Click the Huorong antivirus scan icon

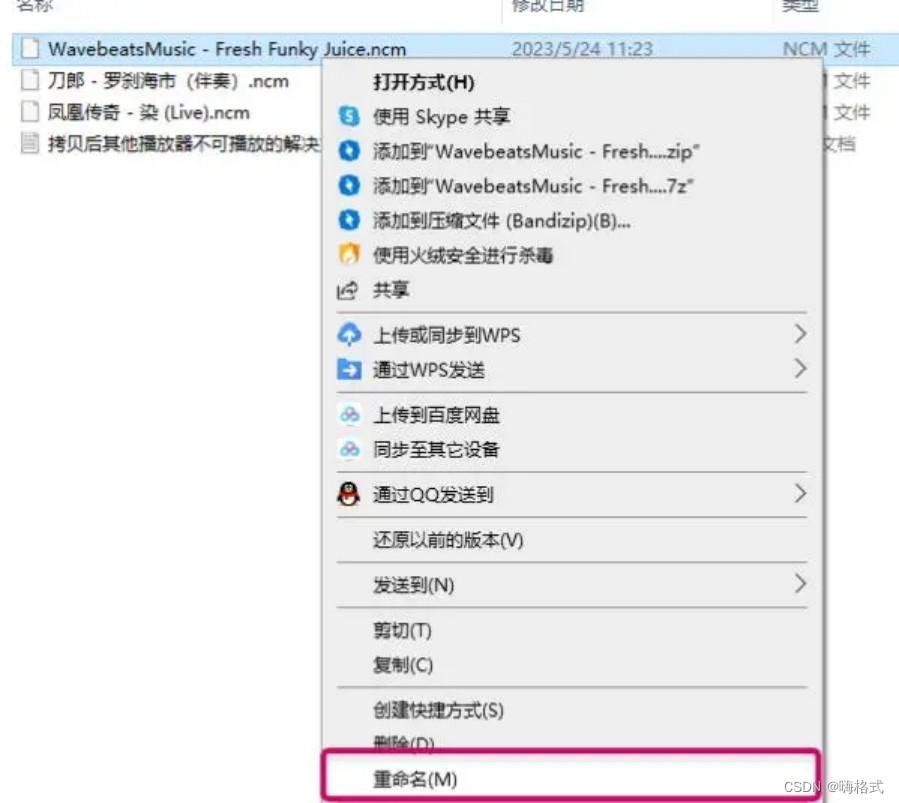(x=349, y=254)
